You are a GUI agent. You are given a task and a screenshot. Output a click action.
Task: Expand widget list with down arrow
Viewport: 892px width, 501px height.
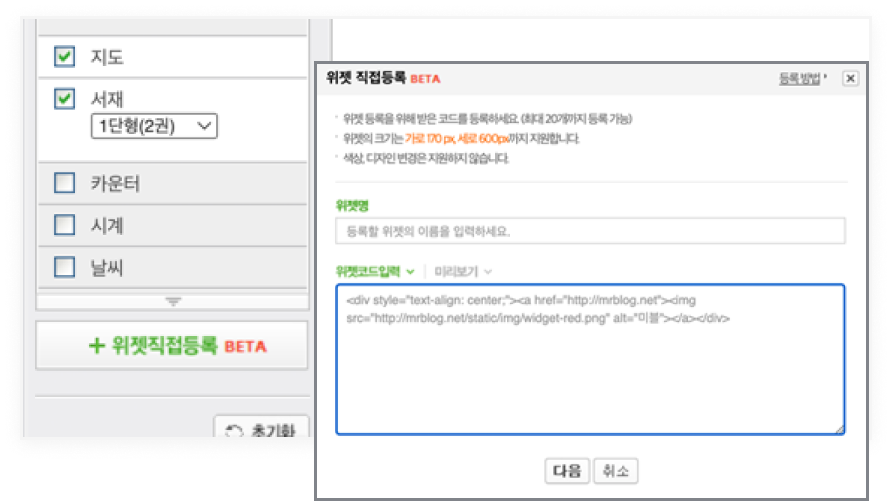(173, 301)
